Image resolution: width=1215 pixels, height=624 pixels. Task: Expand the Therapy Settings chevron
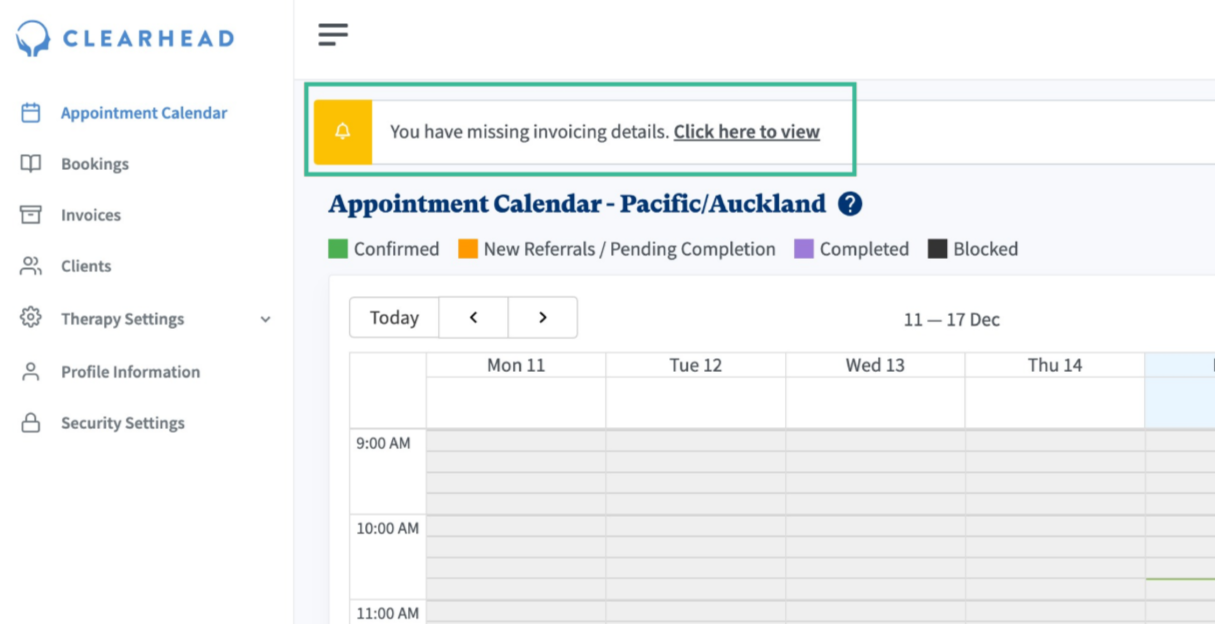click(x=265, y=319)
